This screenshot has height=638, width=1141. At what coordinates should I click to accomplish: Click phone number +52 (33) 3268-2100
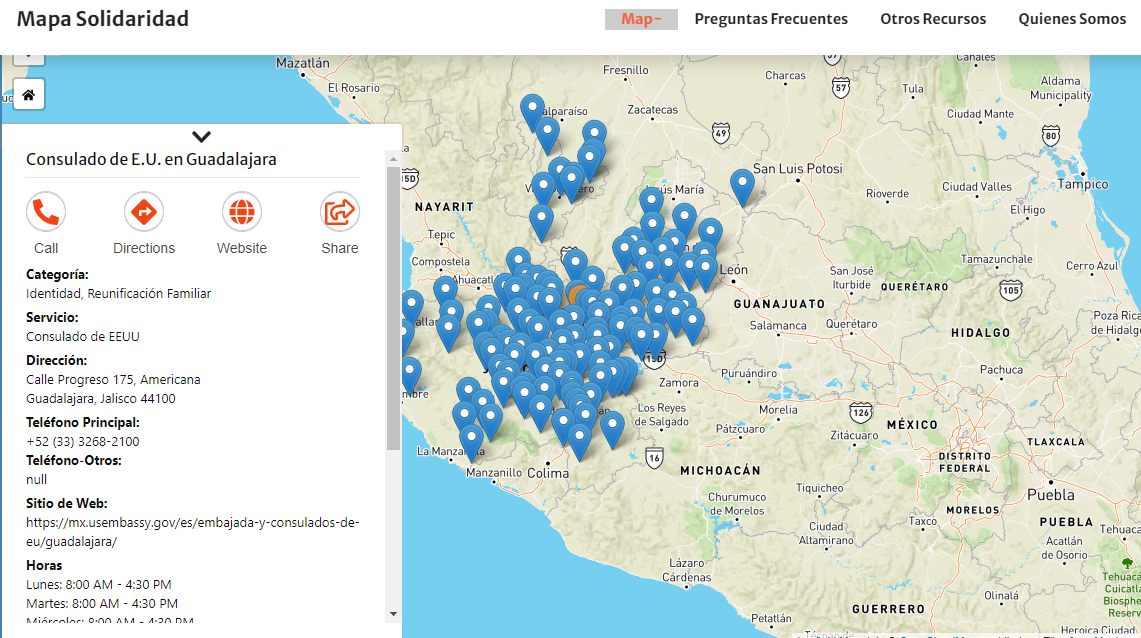point(83,441)
